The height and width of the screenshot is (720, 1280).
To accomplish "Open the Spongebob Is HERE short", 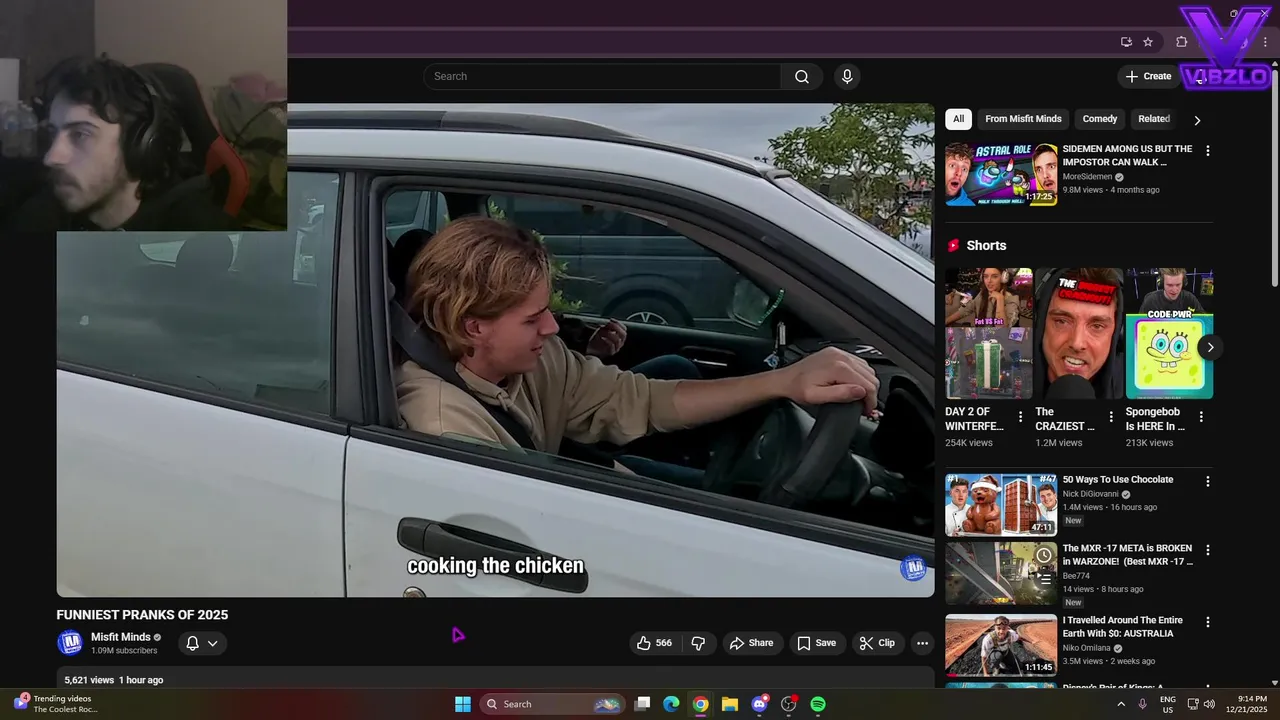I will pyautogui.click(x=1169, y=333).
